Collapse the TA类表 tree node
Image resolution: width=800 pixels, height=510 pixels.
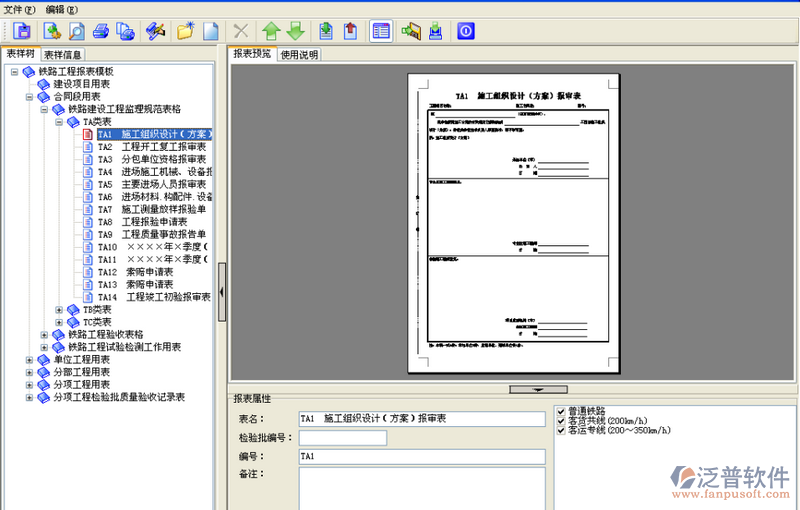pyautogui.click(x=59, y=122)
